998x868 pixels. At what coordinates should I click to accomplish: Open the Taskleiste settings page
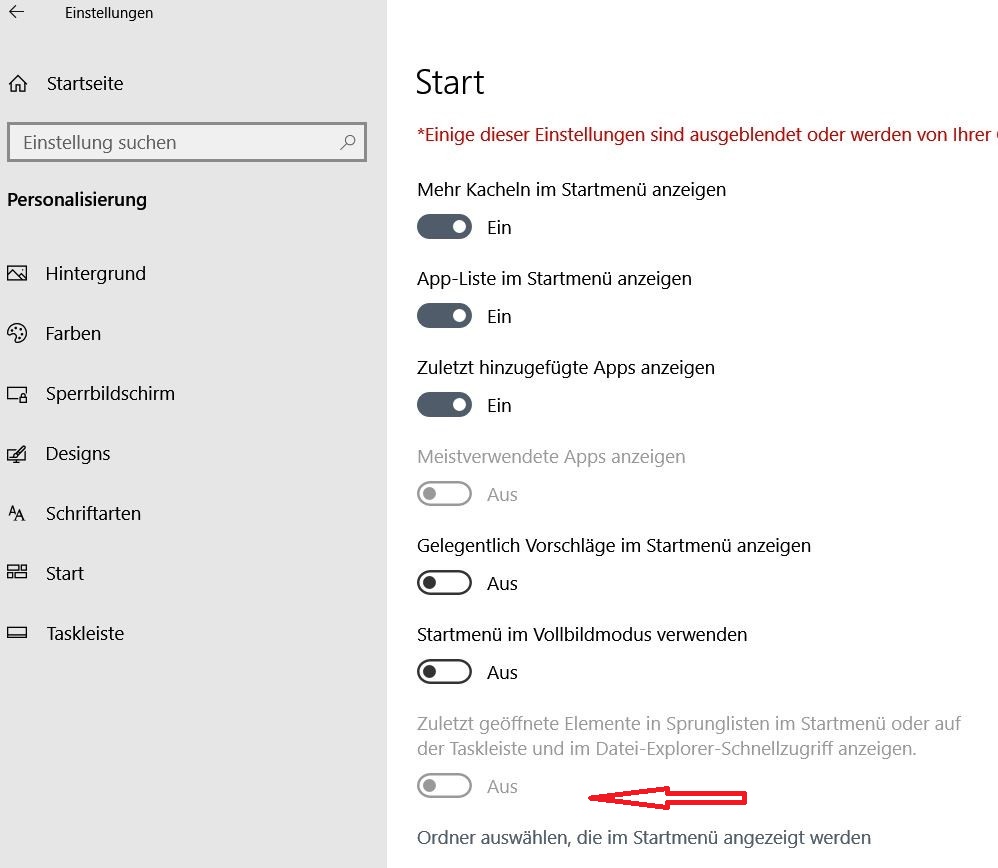click(x=85, y=633)
